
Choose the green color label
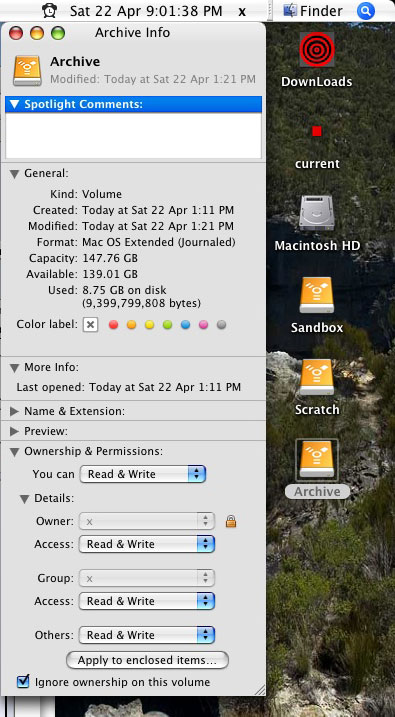tap(167, 325)
